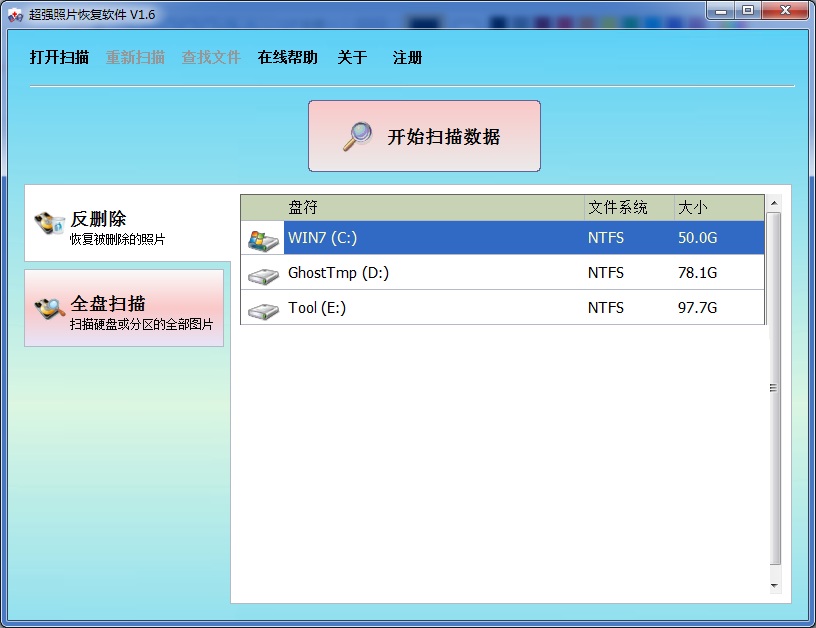Image resolution: width=816 pixels, height=628 pixels.
Task: Click the Tool (E:) disk icon
Action: coord(263,309)
